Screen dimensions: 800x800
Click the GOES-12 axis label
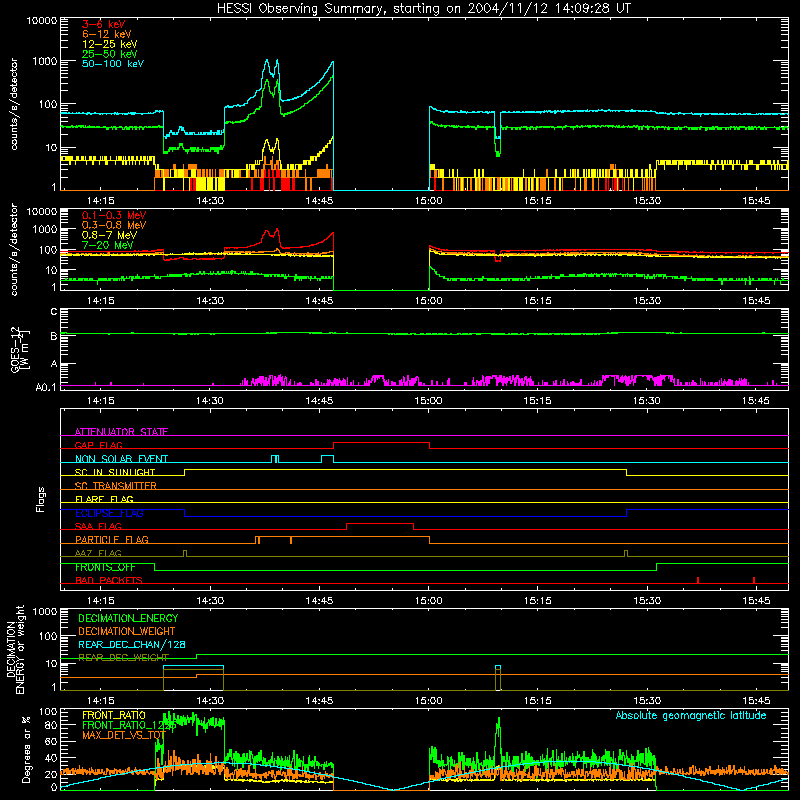tap(20, 349)
